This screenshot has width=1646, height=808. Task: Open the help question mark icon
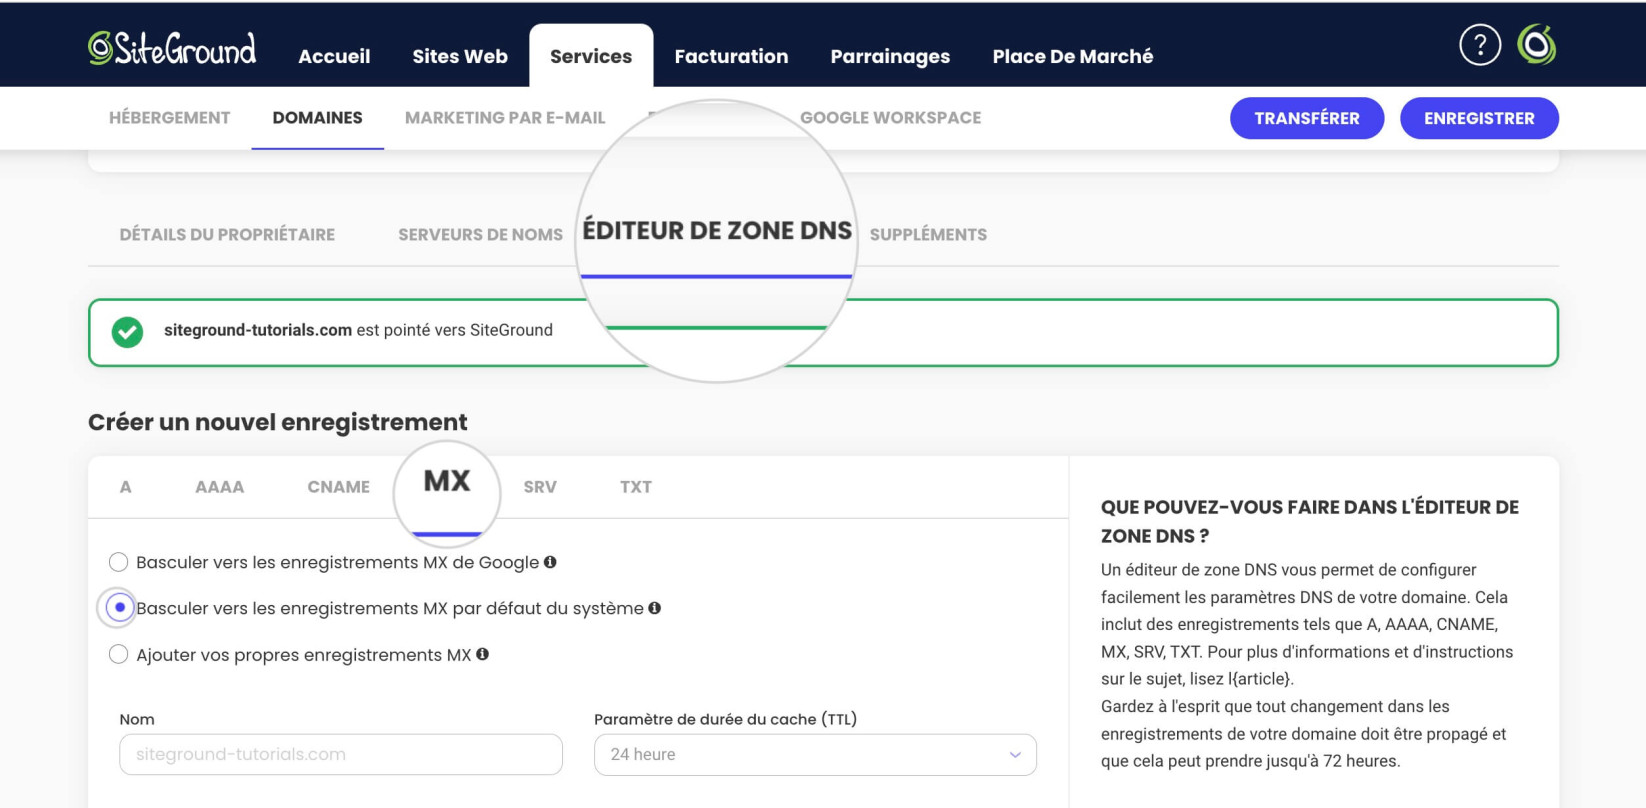[x=1480, y=45]
